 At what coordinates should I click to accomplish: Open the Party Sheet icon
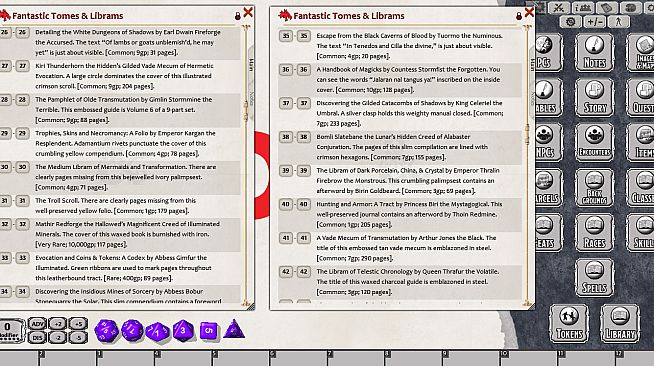583,8
